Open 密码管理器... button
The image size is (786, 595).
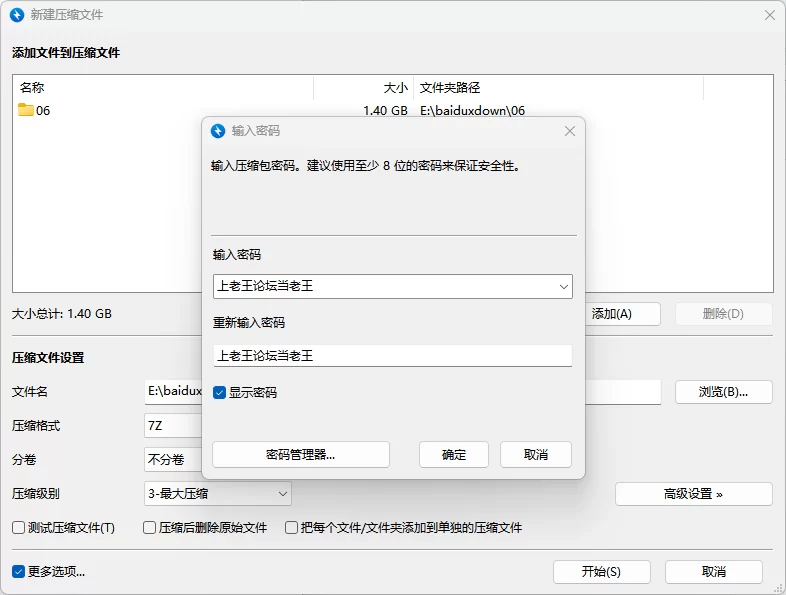pyautogui.click(x=301, y=455)
